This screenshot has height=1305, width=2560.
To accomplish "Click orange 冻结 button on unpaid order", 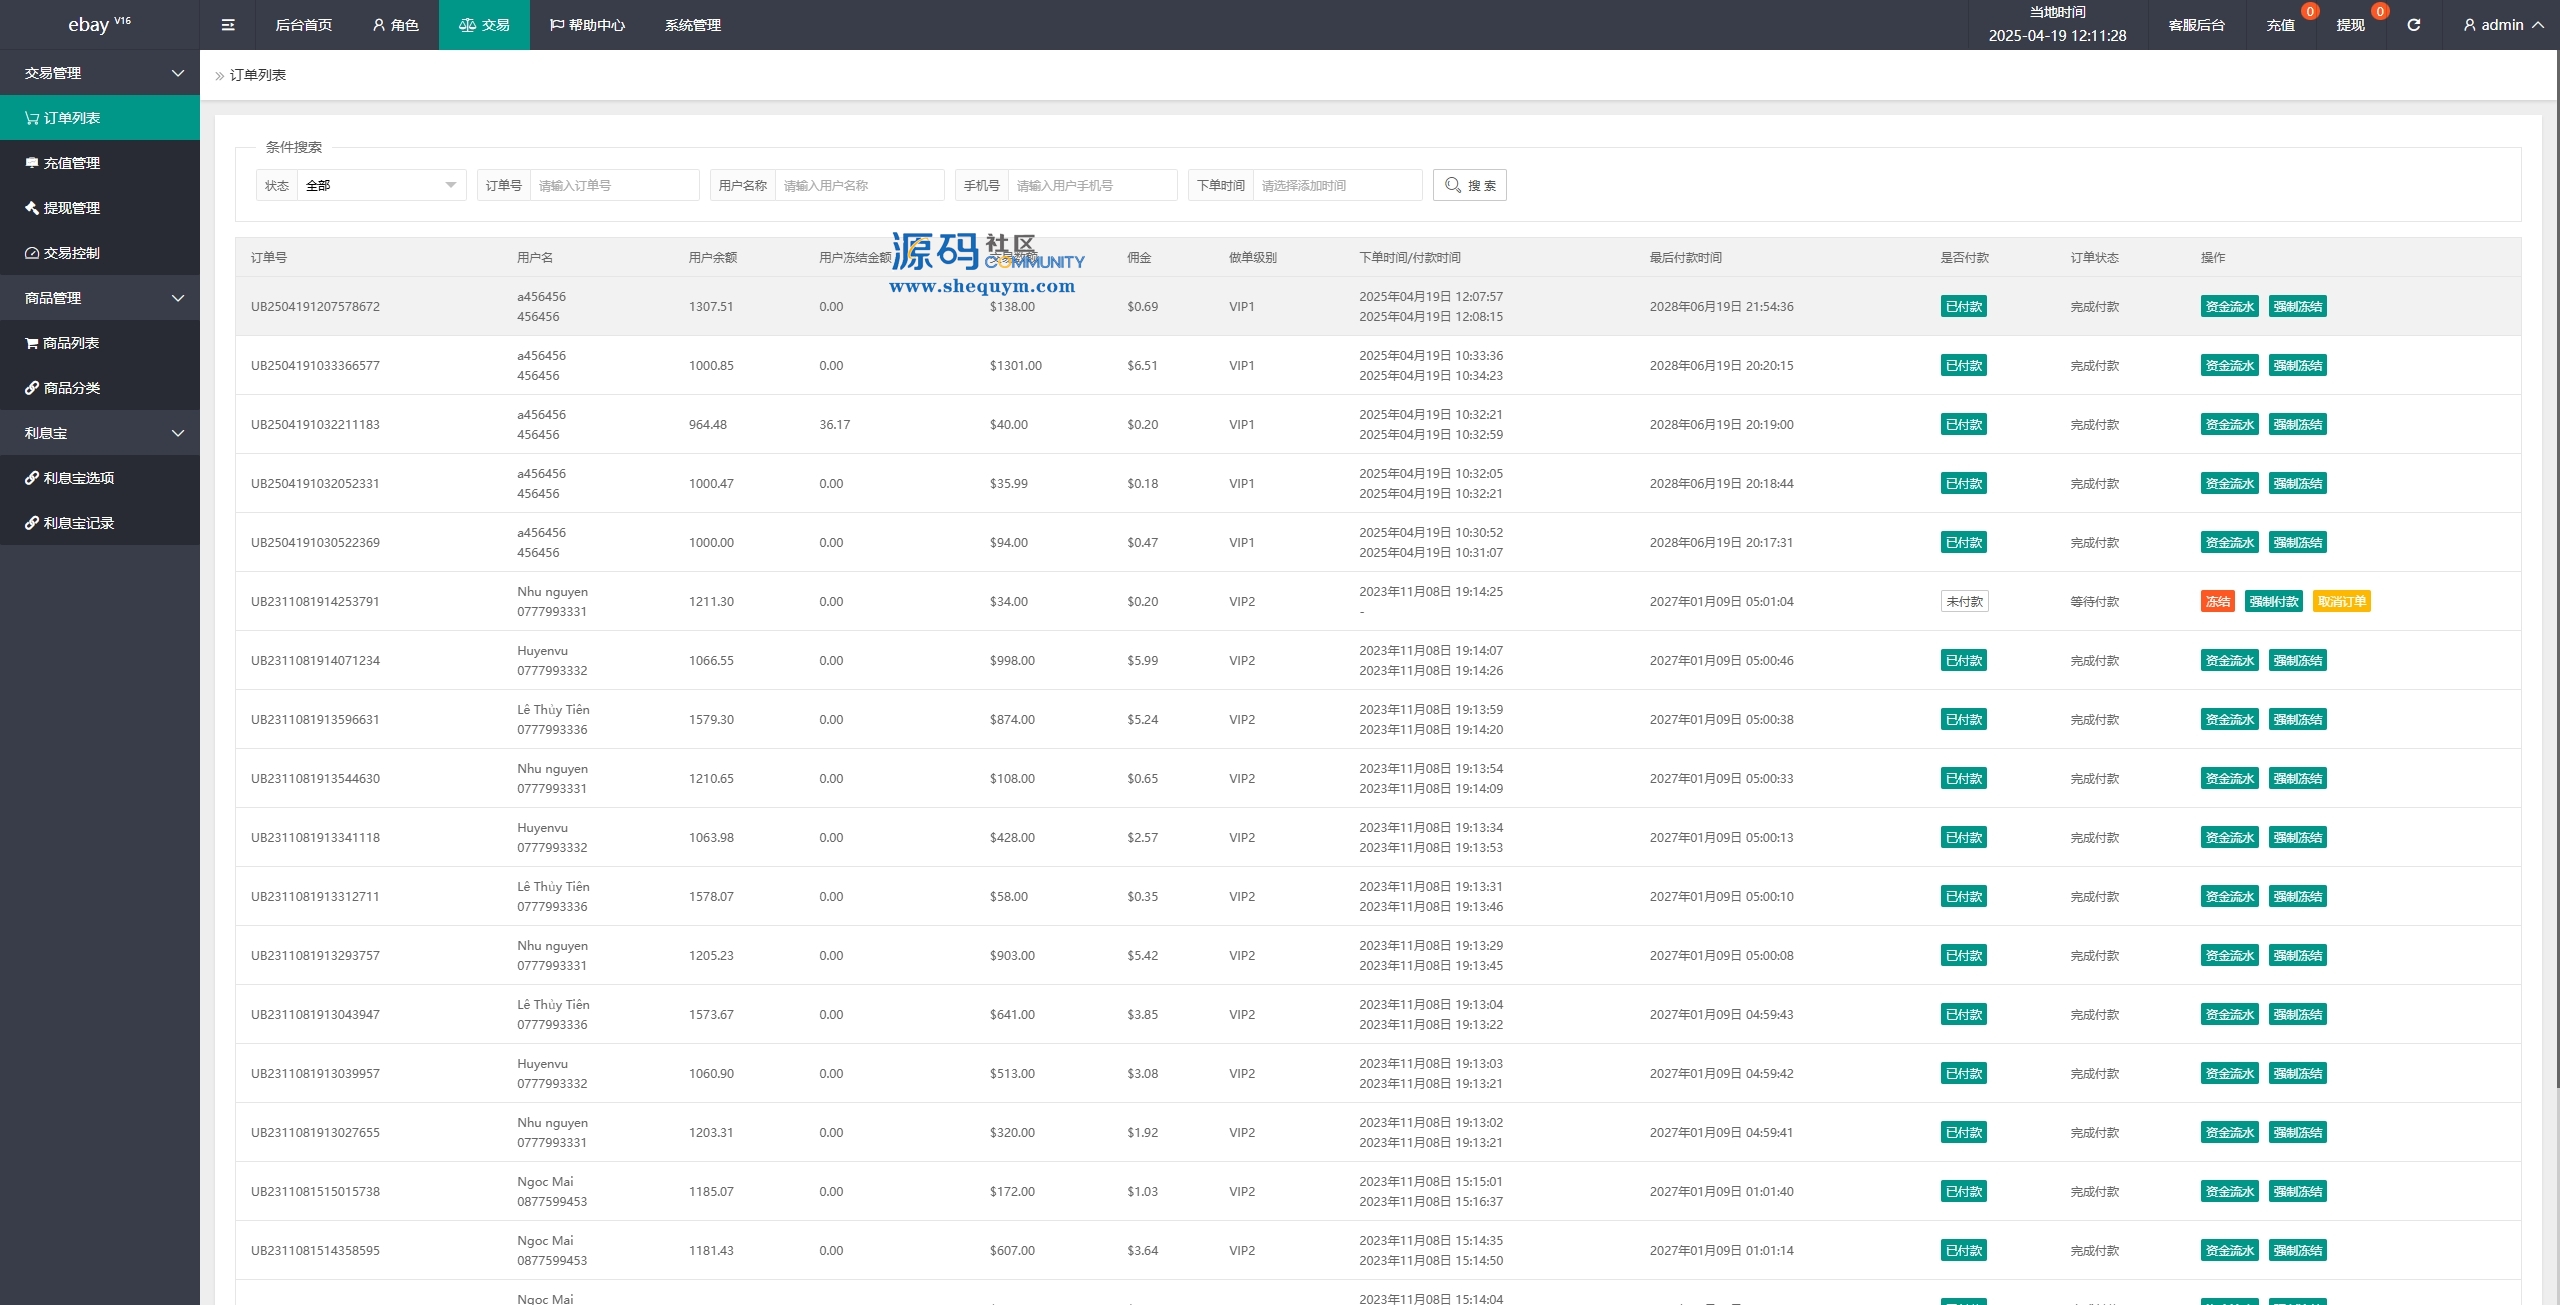I will (x=2217, y=601).
